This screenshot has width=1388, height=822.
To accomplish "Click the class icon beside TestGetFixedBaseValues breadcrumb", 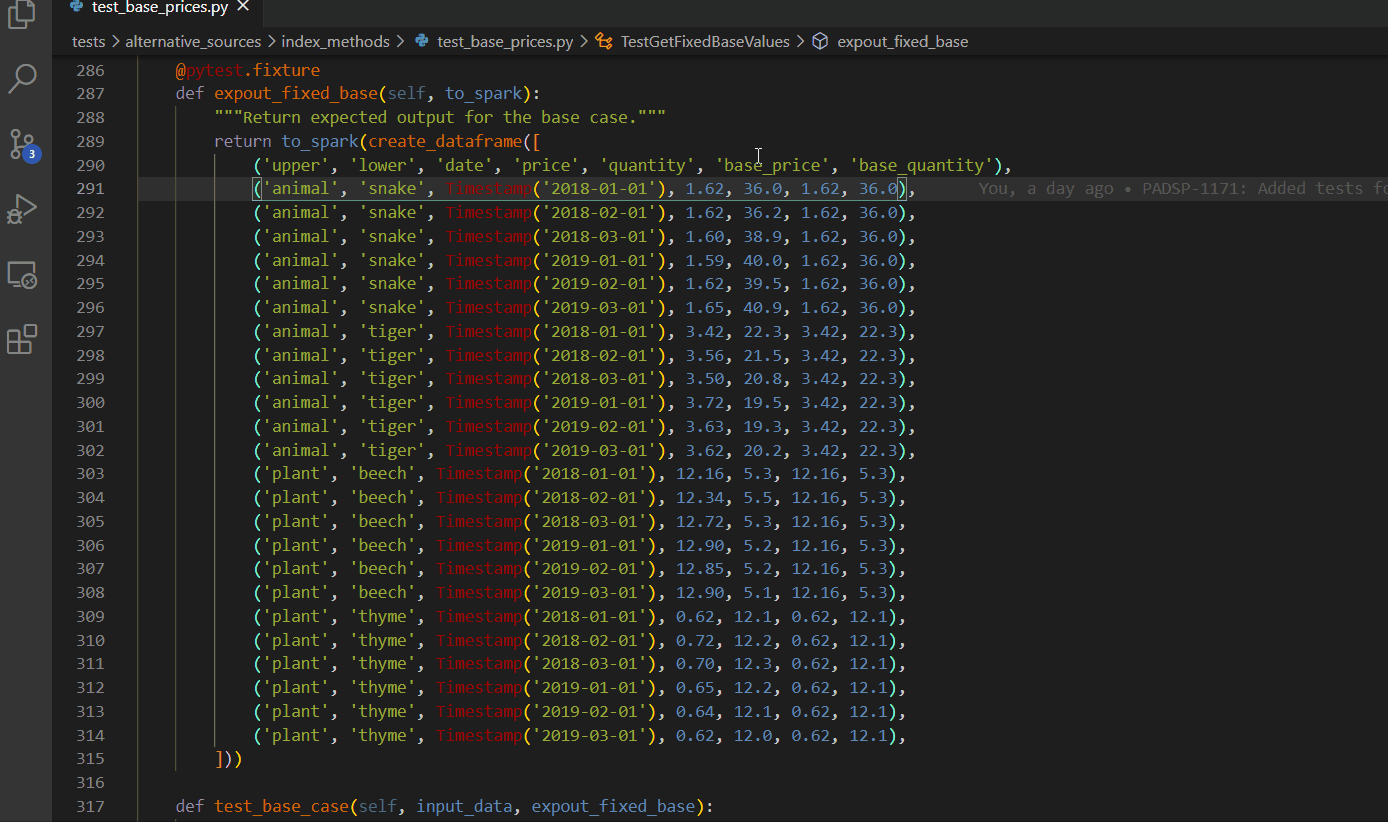I will (603, 42).
